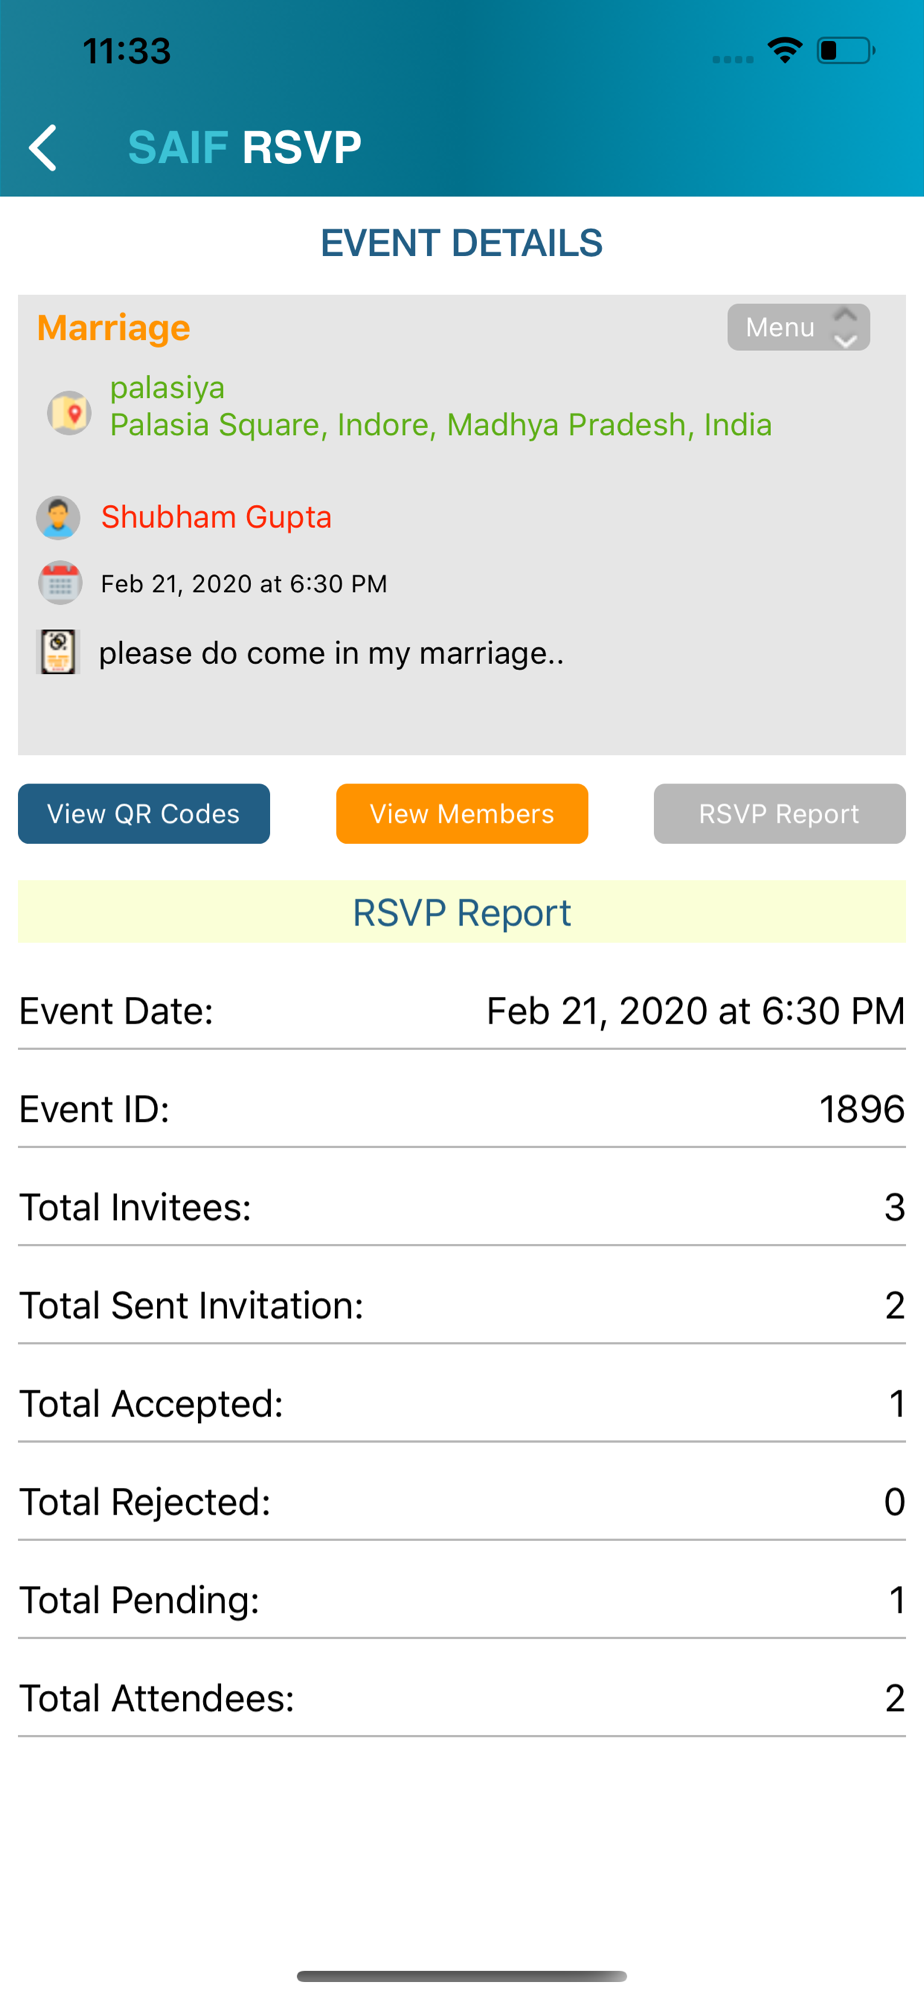Viewport: 924px width, 2000px height.
Task: Click the Menu up-down stepper arrows
Action: coord(846,327)
